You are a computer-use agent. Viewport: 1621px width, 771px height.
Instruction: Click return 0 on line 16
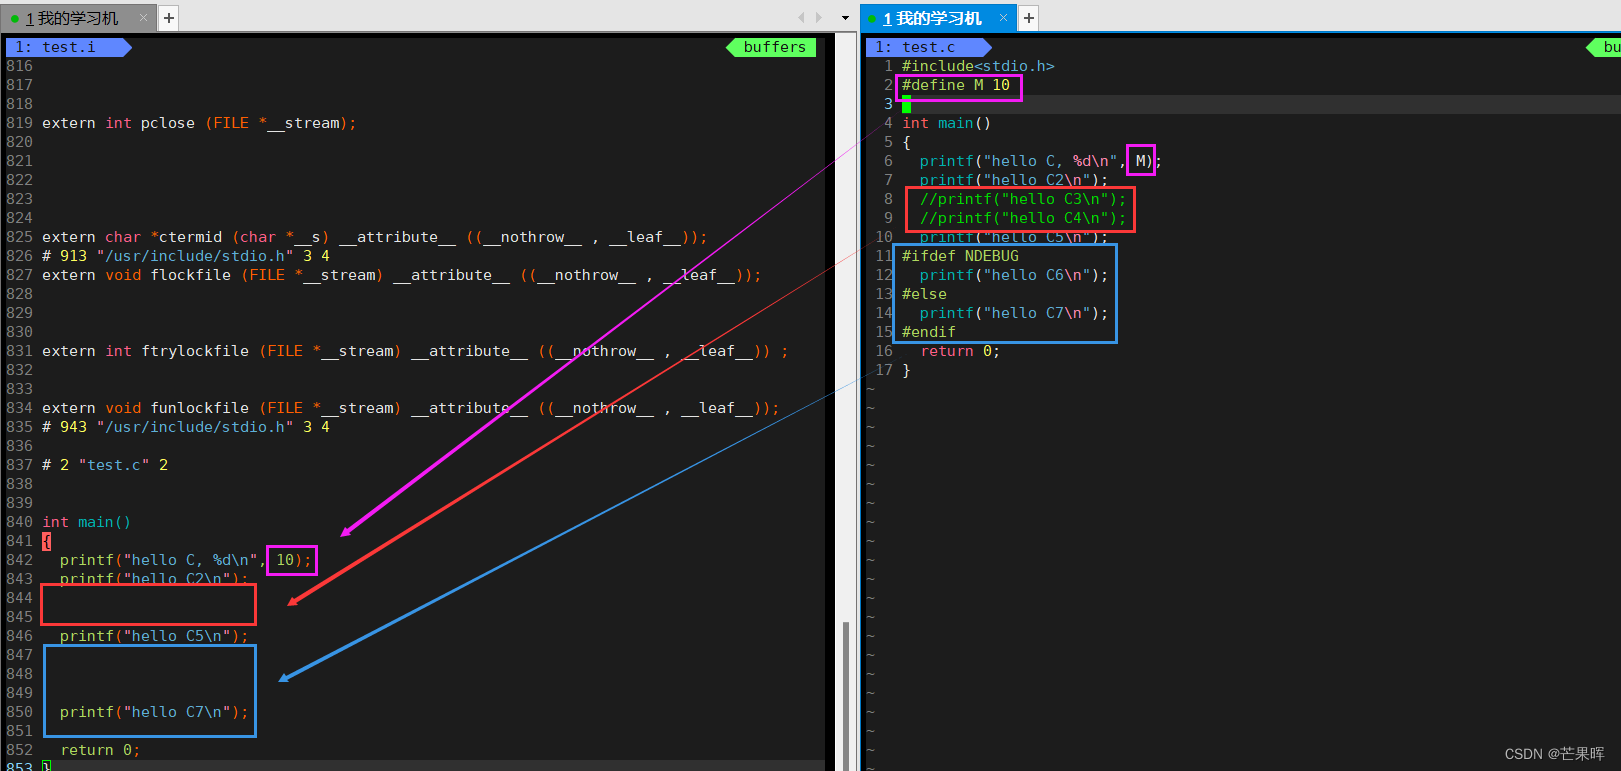(960, 351)
